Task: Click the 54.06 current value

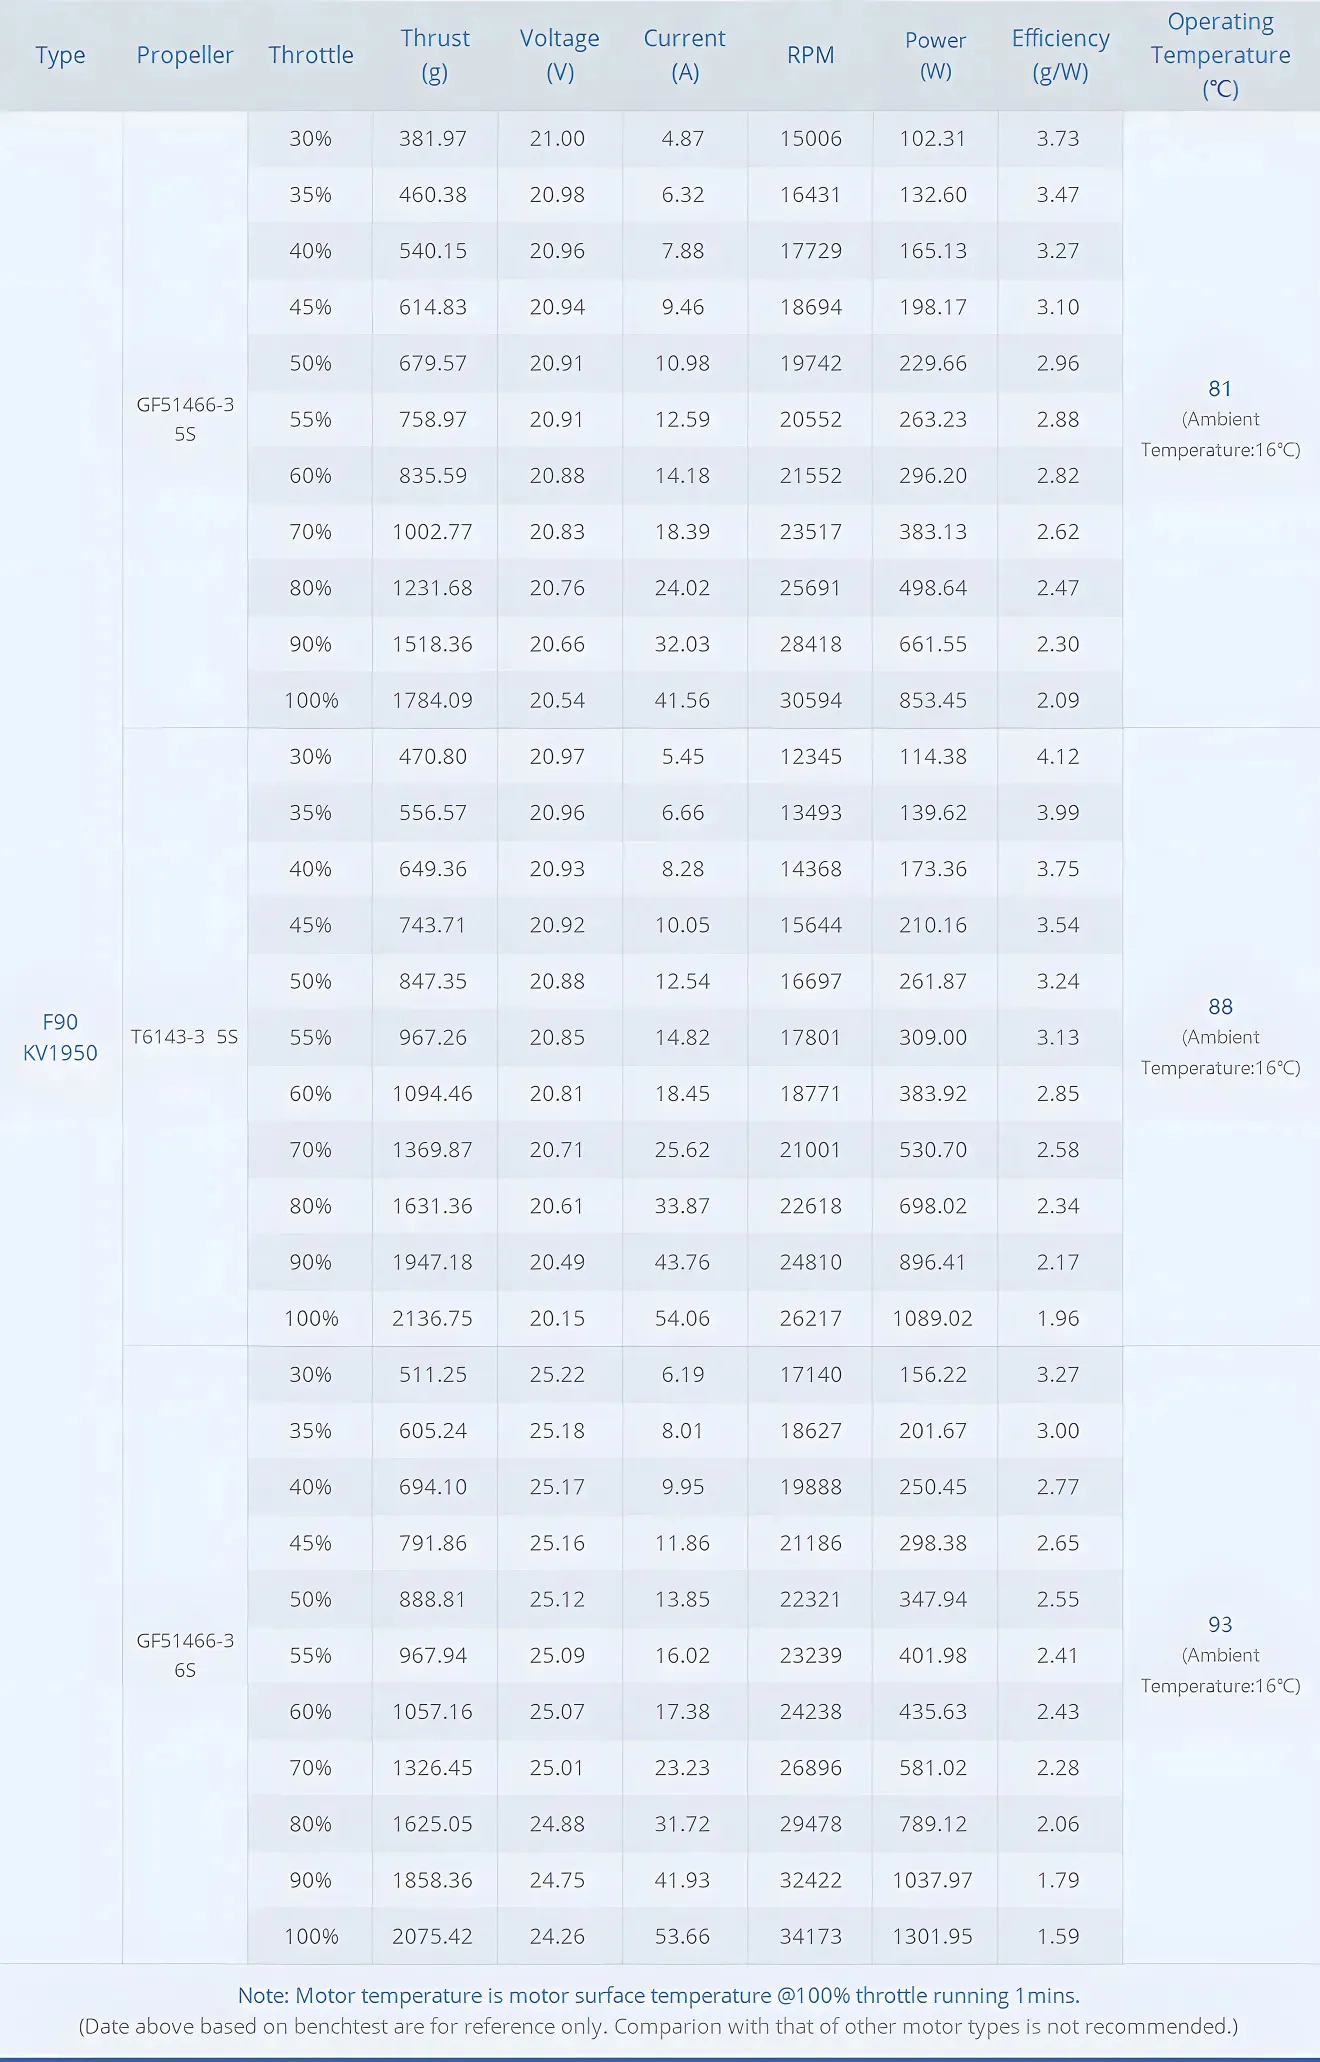Action: coord(683,1318)
